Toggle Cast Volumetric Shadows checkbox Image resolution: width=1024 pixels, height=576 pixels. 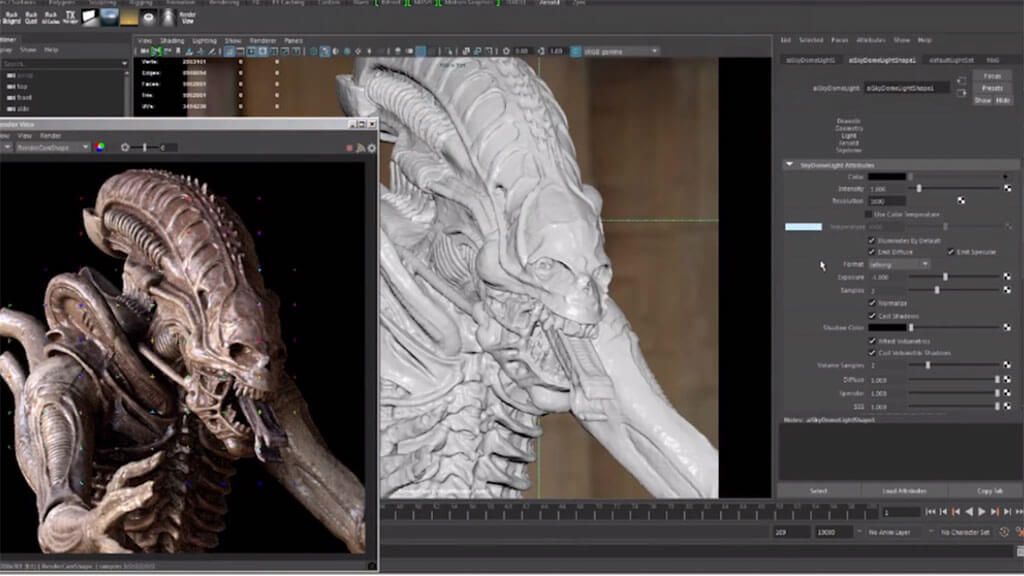pyautogui.click(x=872, y=353)
